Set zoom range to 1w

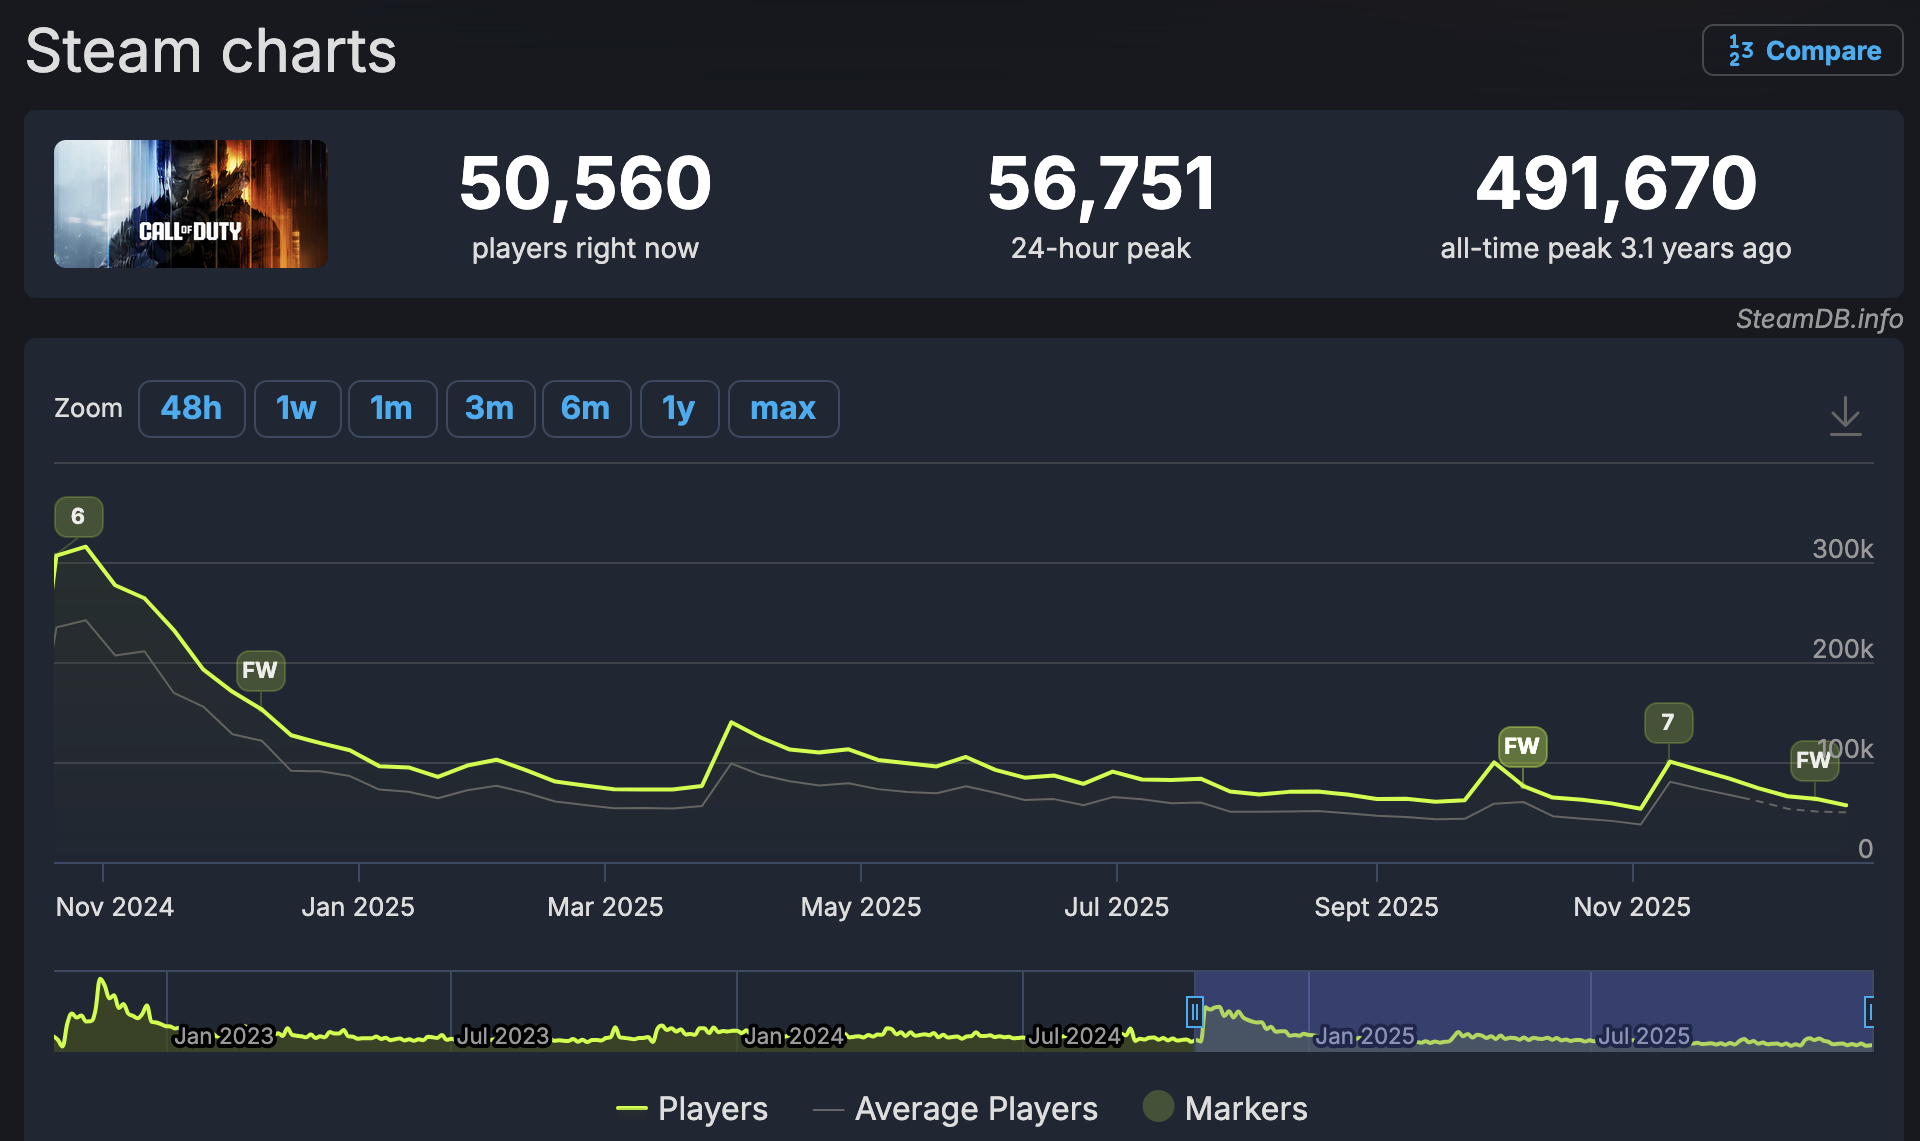(x=297, y=409)
